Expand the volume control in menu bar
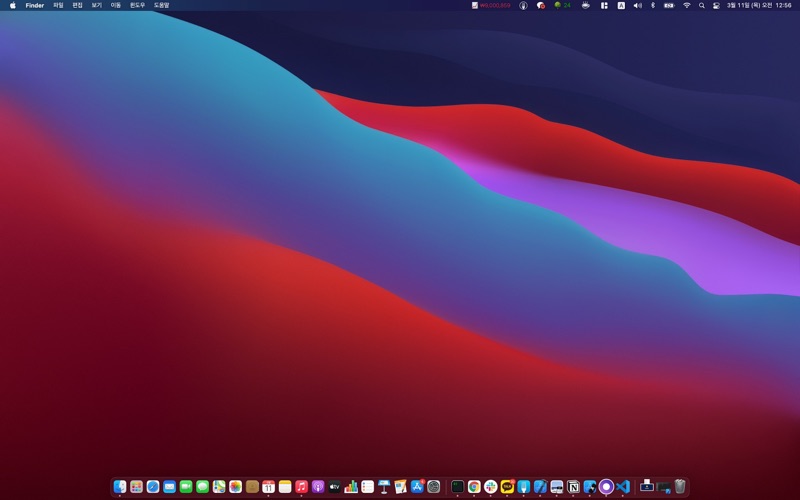Screen dimensions: 800x500 (637, 5)
